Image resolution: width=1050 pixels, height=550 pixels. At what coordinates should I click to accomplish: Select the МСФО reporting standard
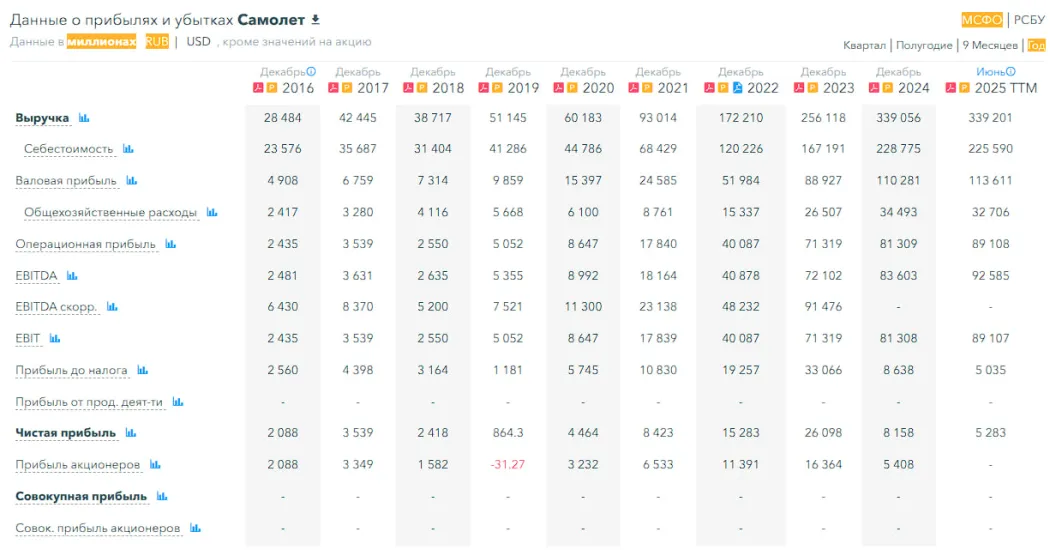pos(981,20)
